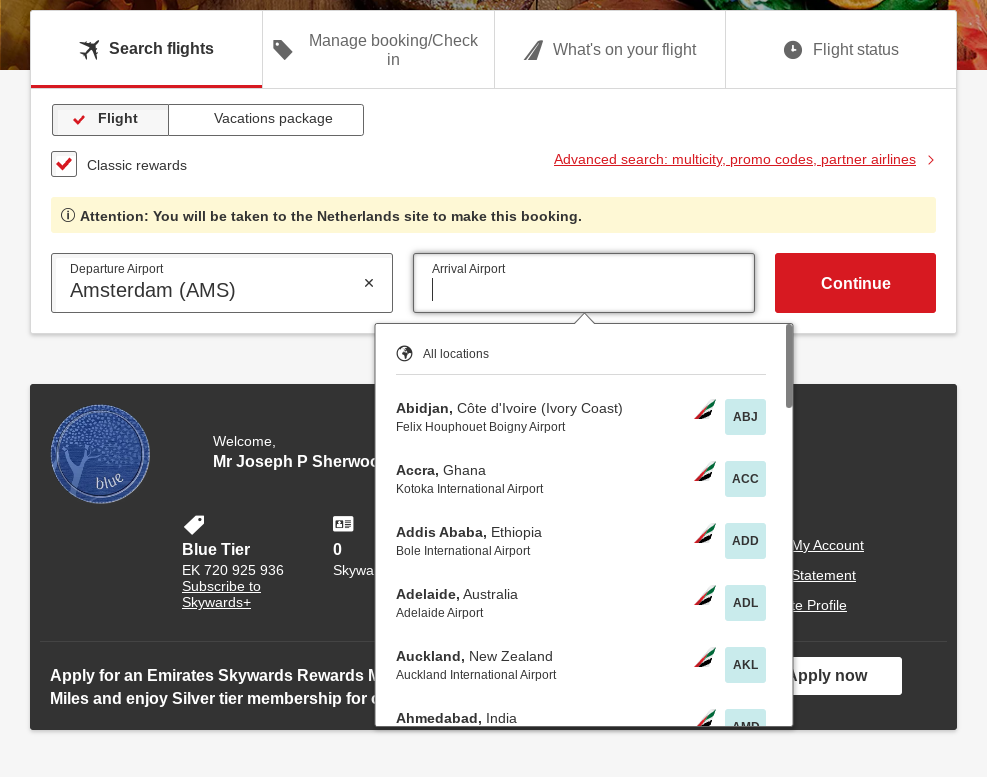Choose Adelaide, Australia from the list

580,603
